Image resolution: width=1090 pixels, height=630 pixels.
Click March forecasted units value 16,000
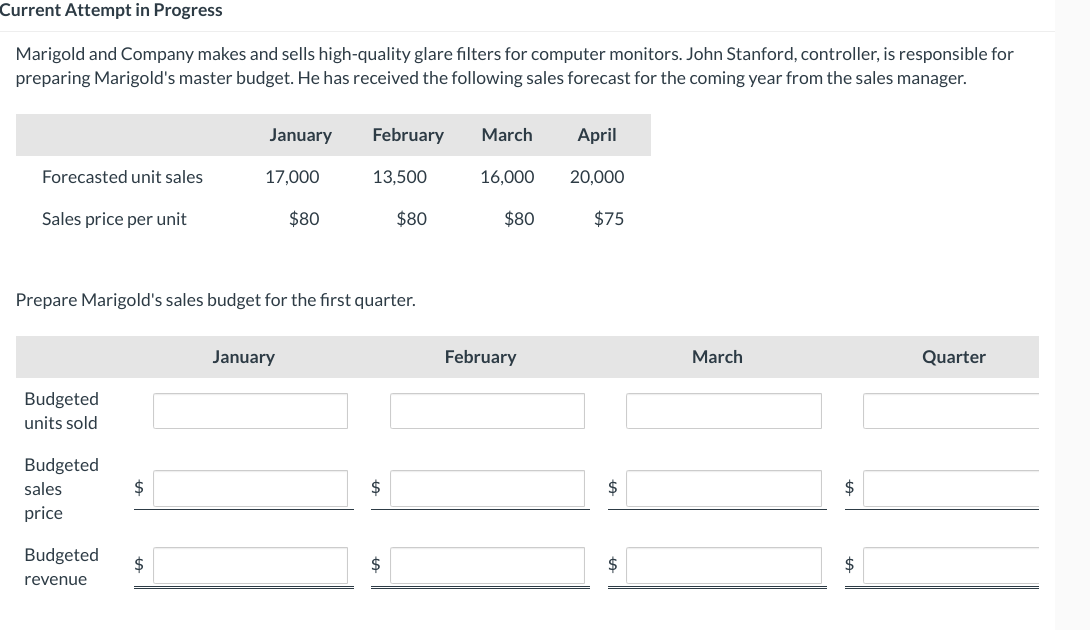[507, 177]
